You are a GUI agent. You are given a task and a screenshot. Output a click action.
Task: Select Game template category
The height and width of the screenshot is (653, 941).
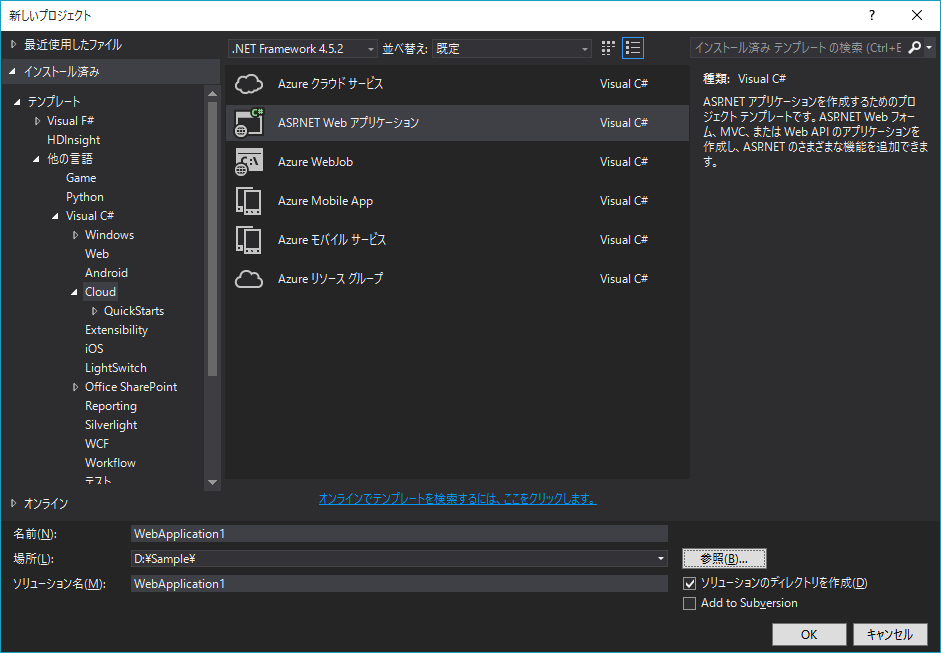coord(81,178)
